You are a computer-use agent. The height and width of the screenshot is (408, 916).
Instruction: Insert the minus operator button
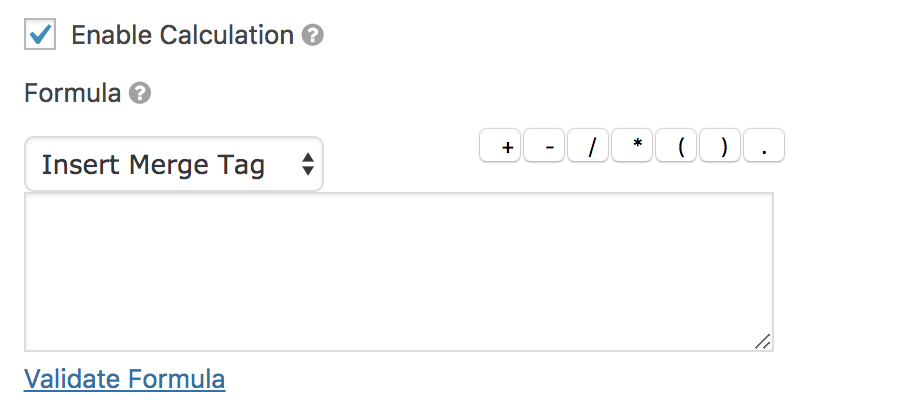[x=544, y=146]
